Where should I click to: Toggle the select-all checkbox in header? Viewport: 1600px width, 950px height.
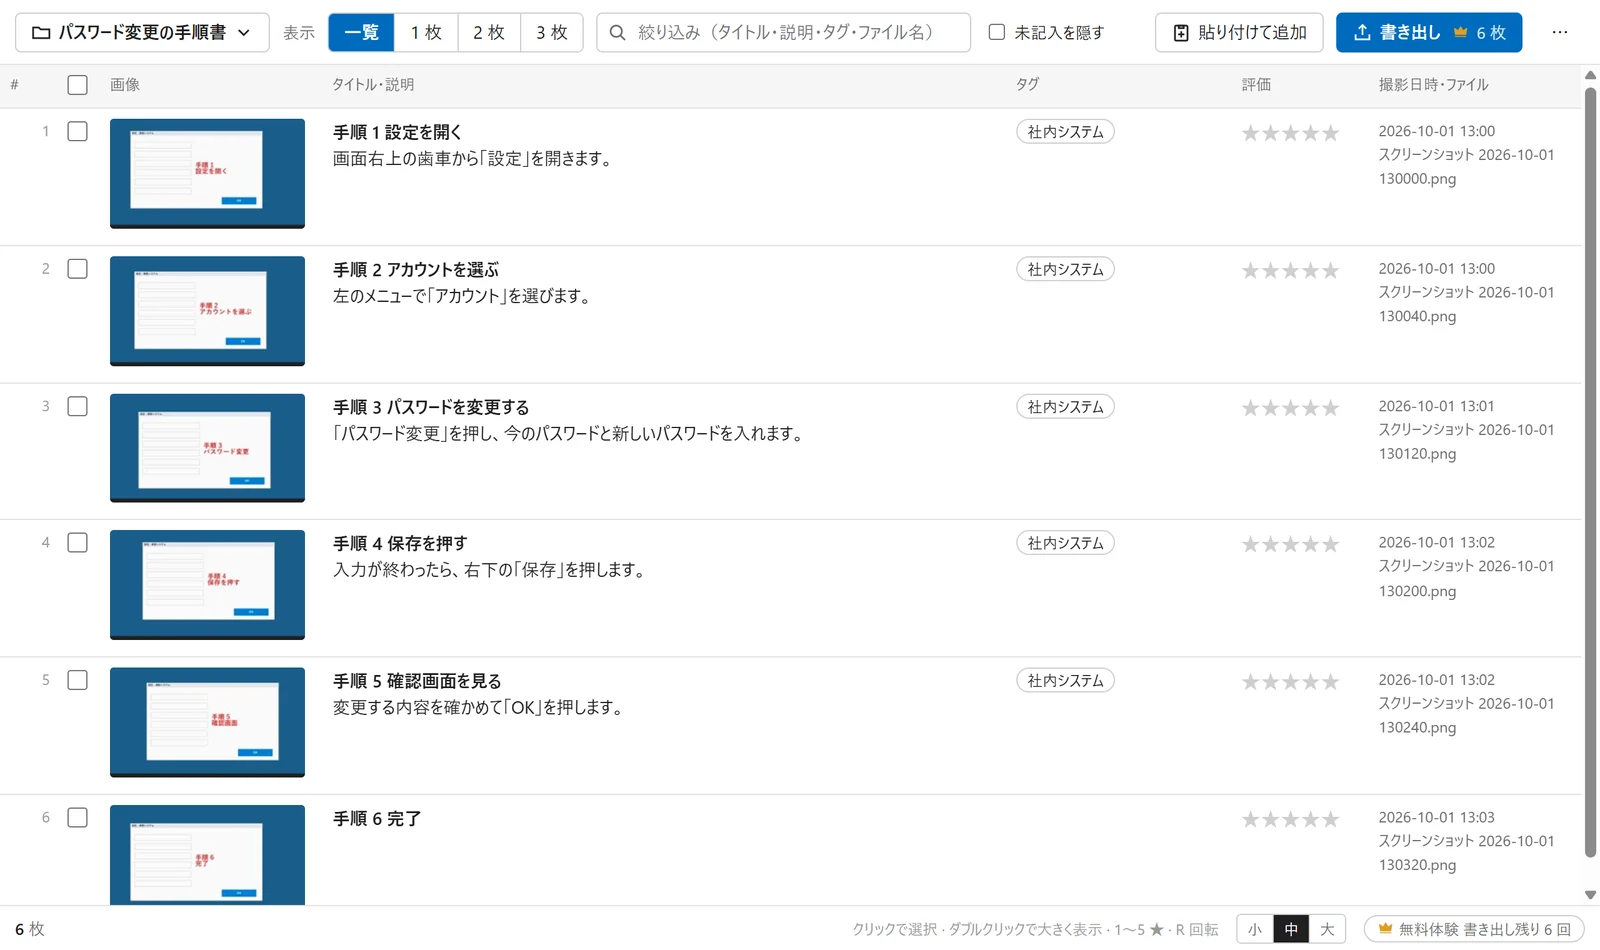[77, 85]
